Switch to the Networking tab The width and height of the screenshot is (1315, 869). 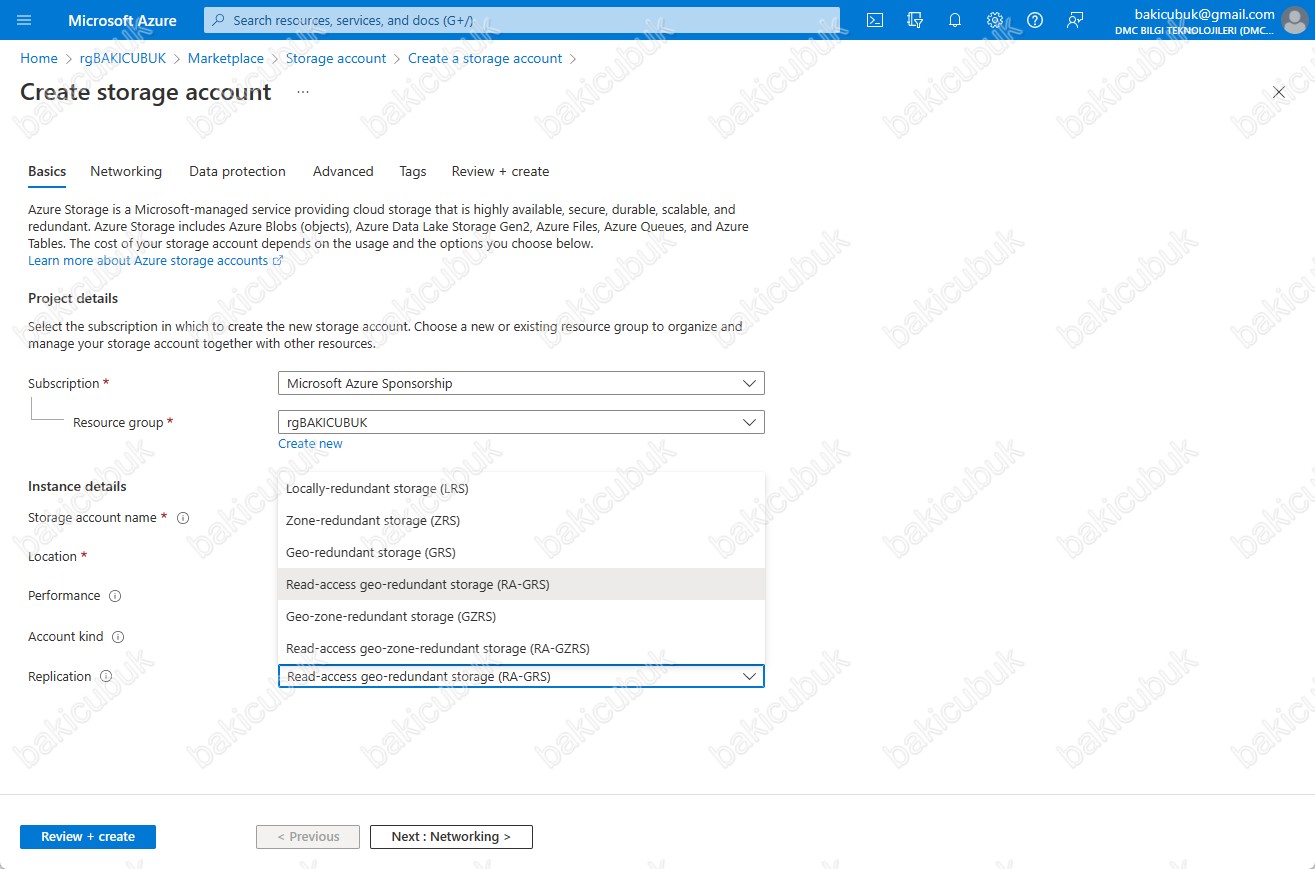point(126,172)
